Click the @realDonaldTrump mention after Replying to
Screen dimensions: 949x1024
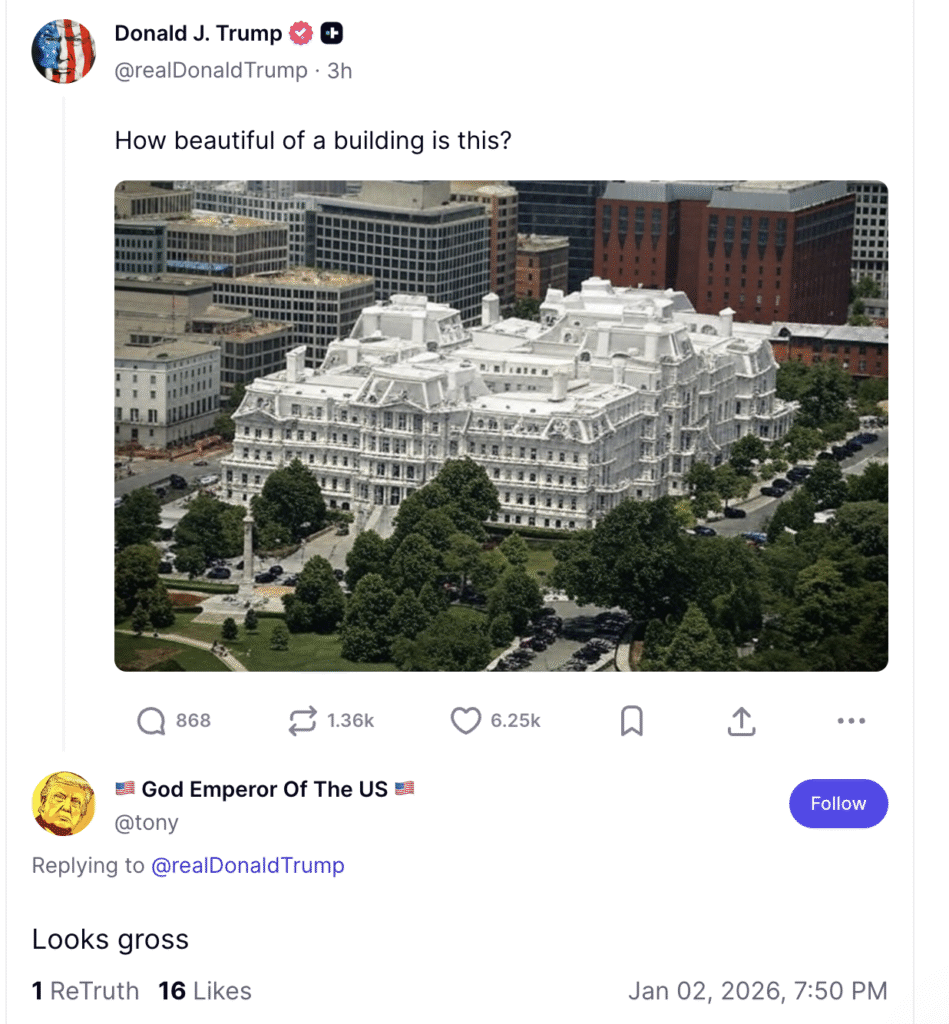(248, 866)
